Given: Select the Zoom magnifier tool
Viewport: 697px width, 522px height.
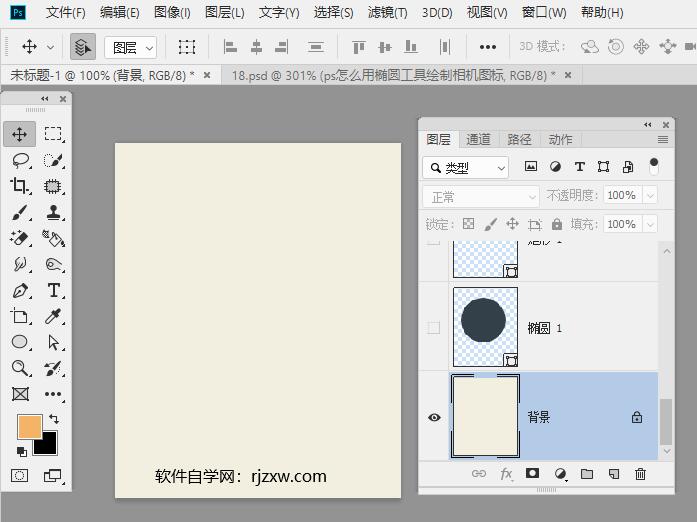Looking at the screenshot, I should tap(20, 368).
